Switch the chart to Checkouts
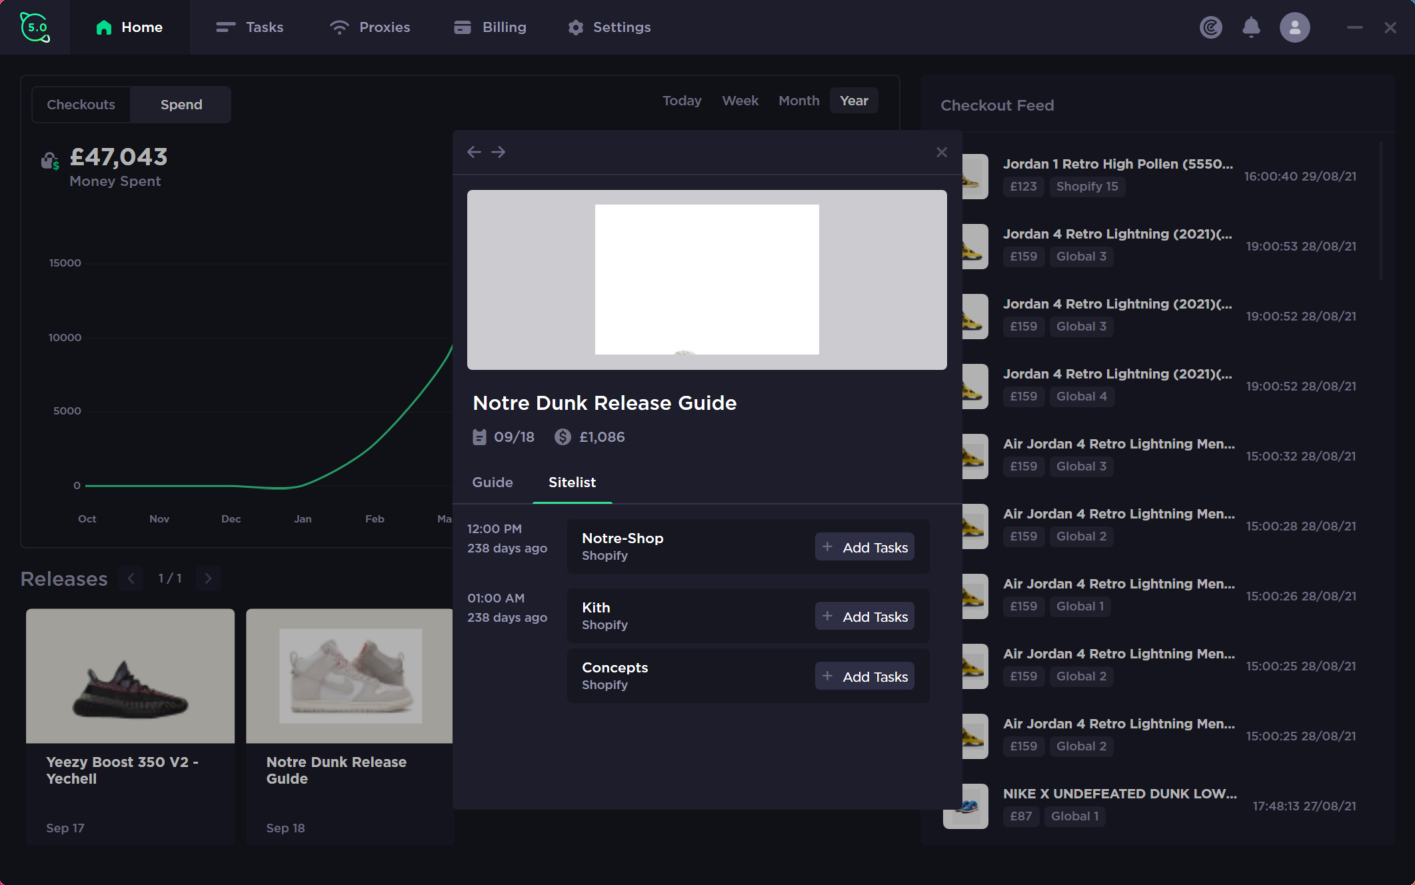Screen dimensions: 1415x885 [x=81, y=104]
